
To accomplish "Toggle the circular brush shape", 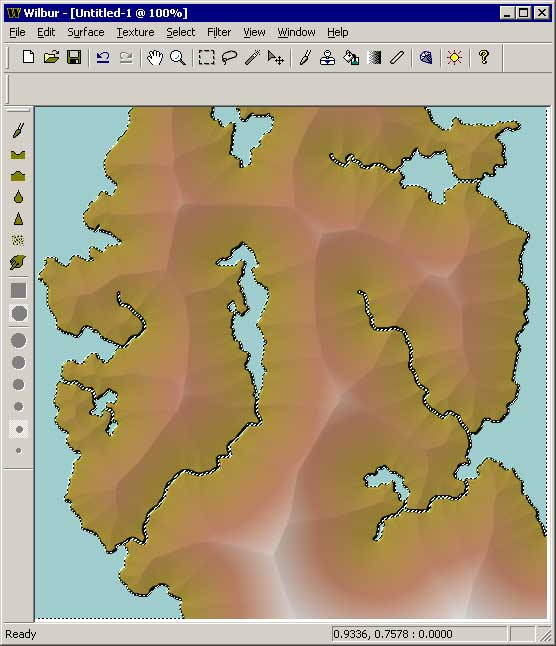I will [19, 314].
